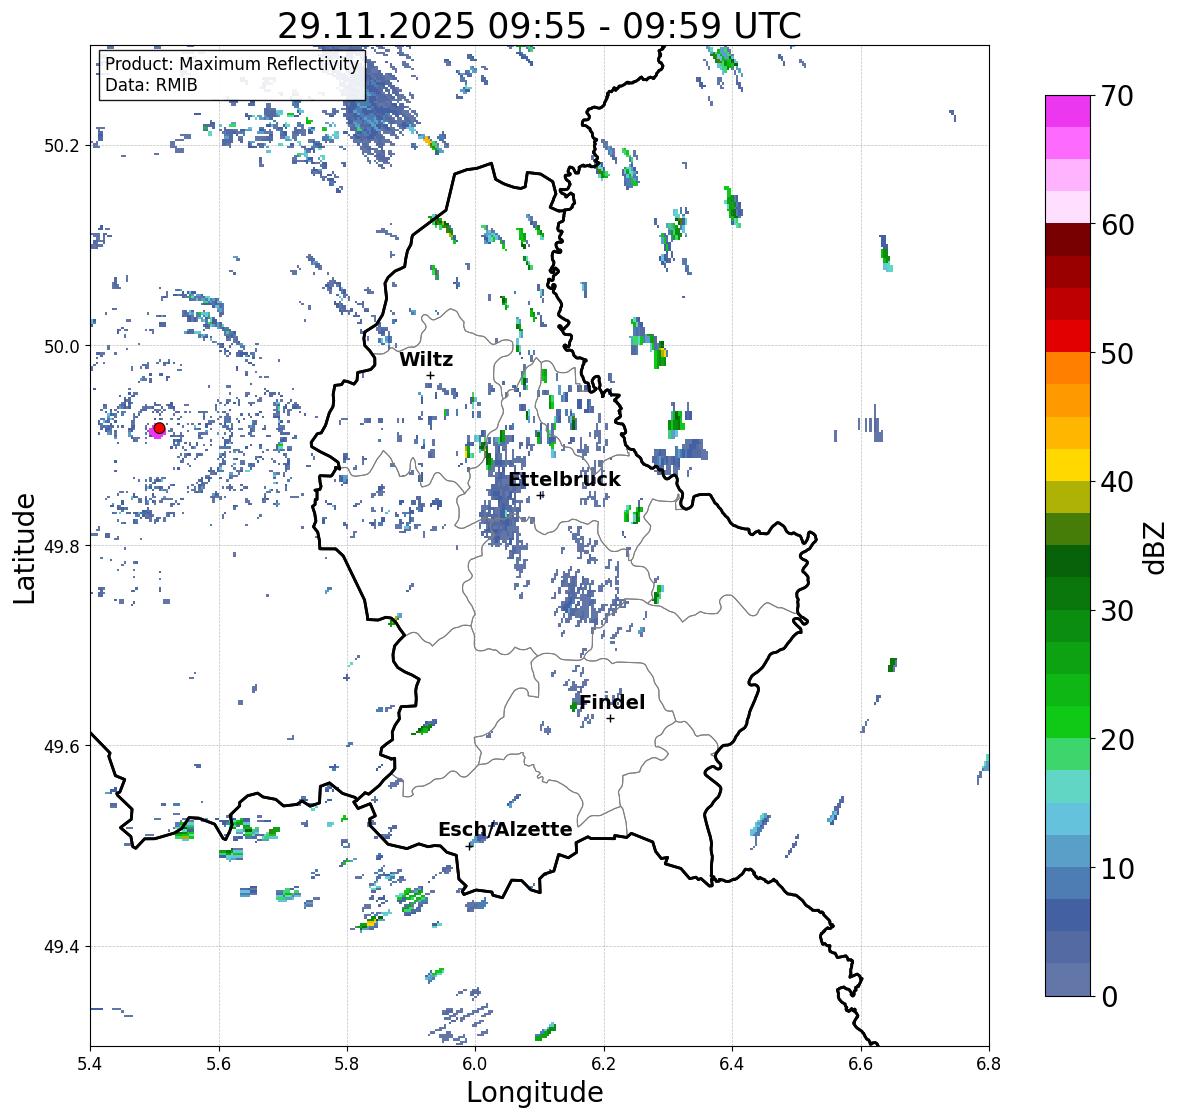The height and width of the screenshot is (1117, 1179).
Task: Click the 'dBZ' colorbar label
Action: click(x=1155, y=547)
